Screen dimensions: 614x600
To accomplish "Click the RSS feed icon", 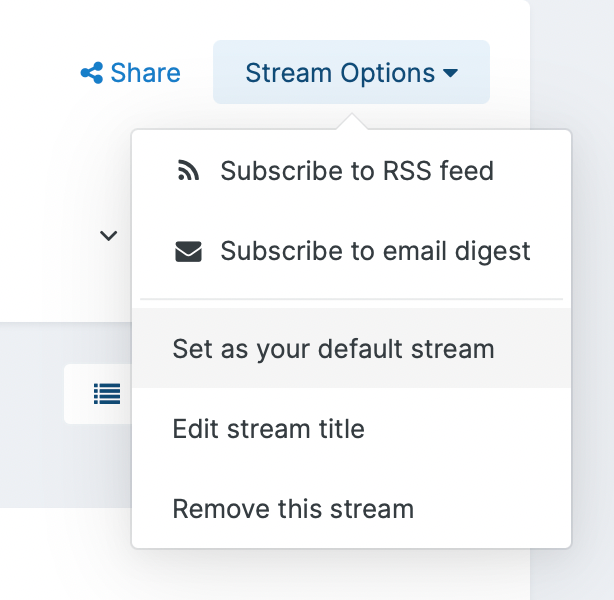I will point(187,171).
